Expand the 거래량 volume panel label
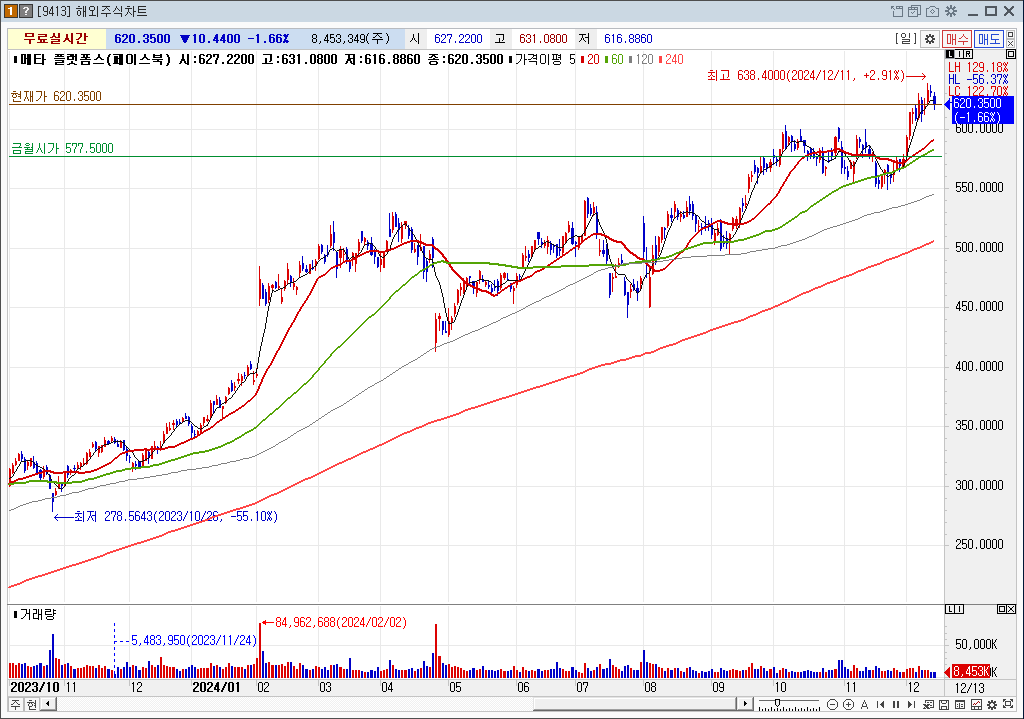Image resolution: width=1024 pixels, height=719 pixels. point(36,613)
